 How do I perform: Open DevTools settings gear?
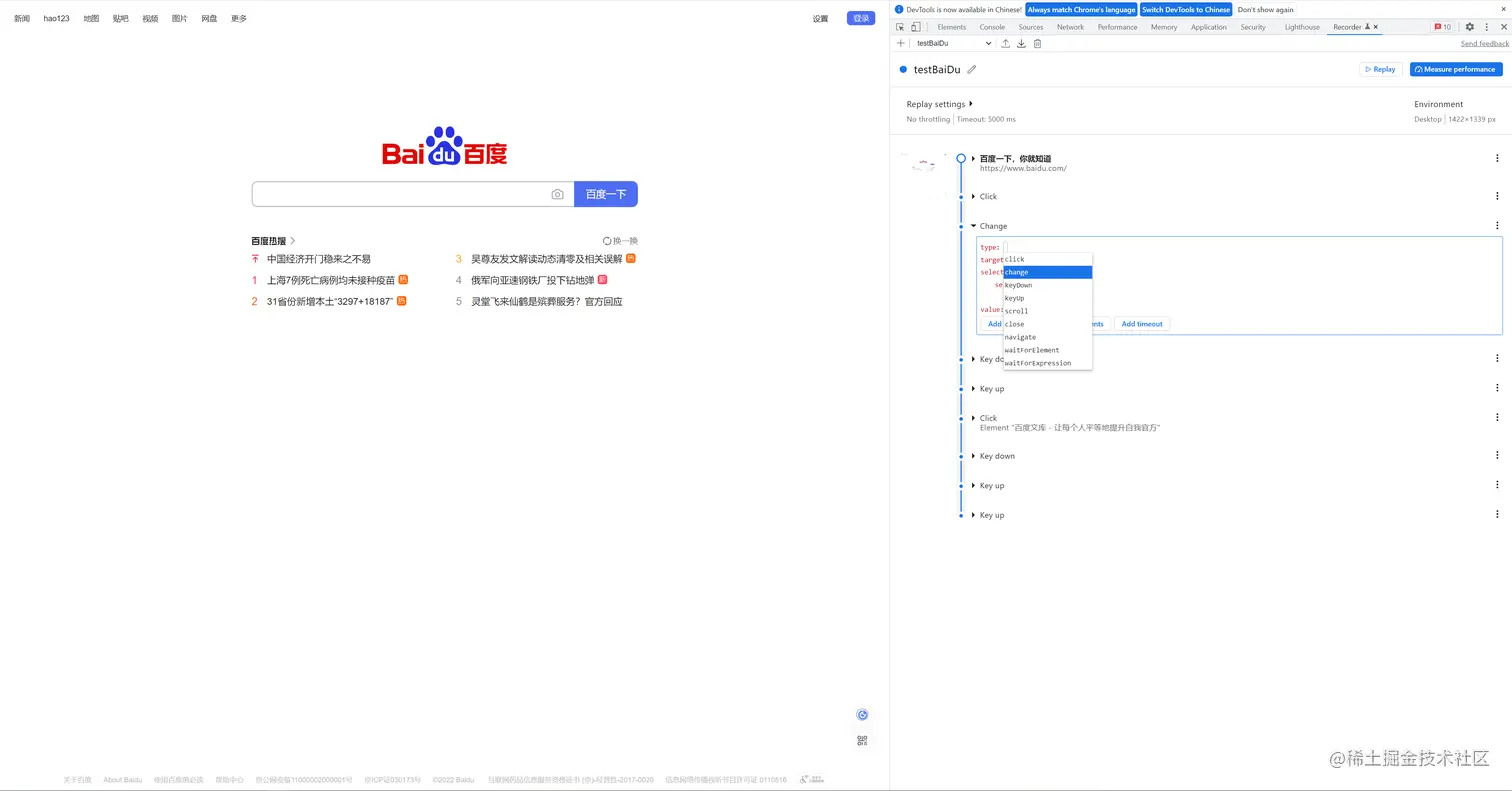click(x=1470, y=27)
